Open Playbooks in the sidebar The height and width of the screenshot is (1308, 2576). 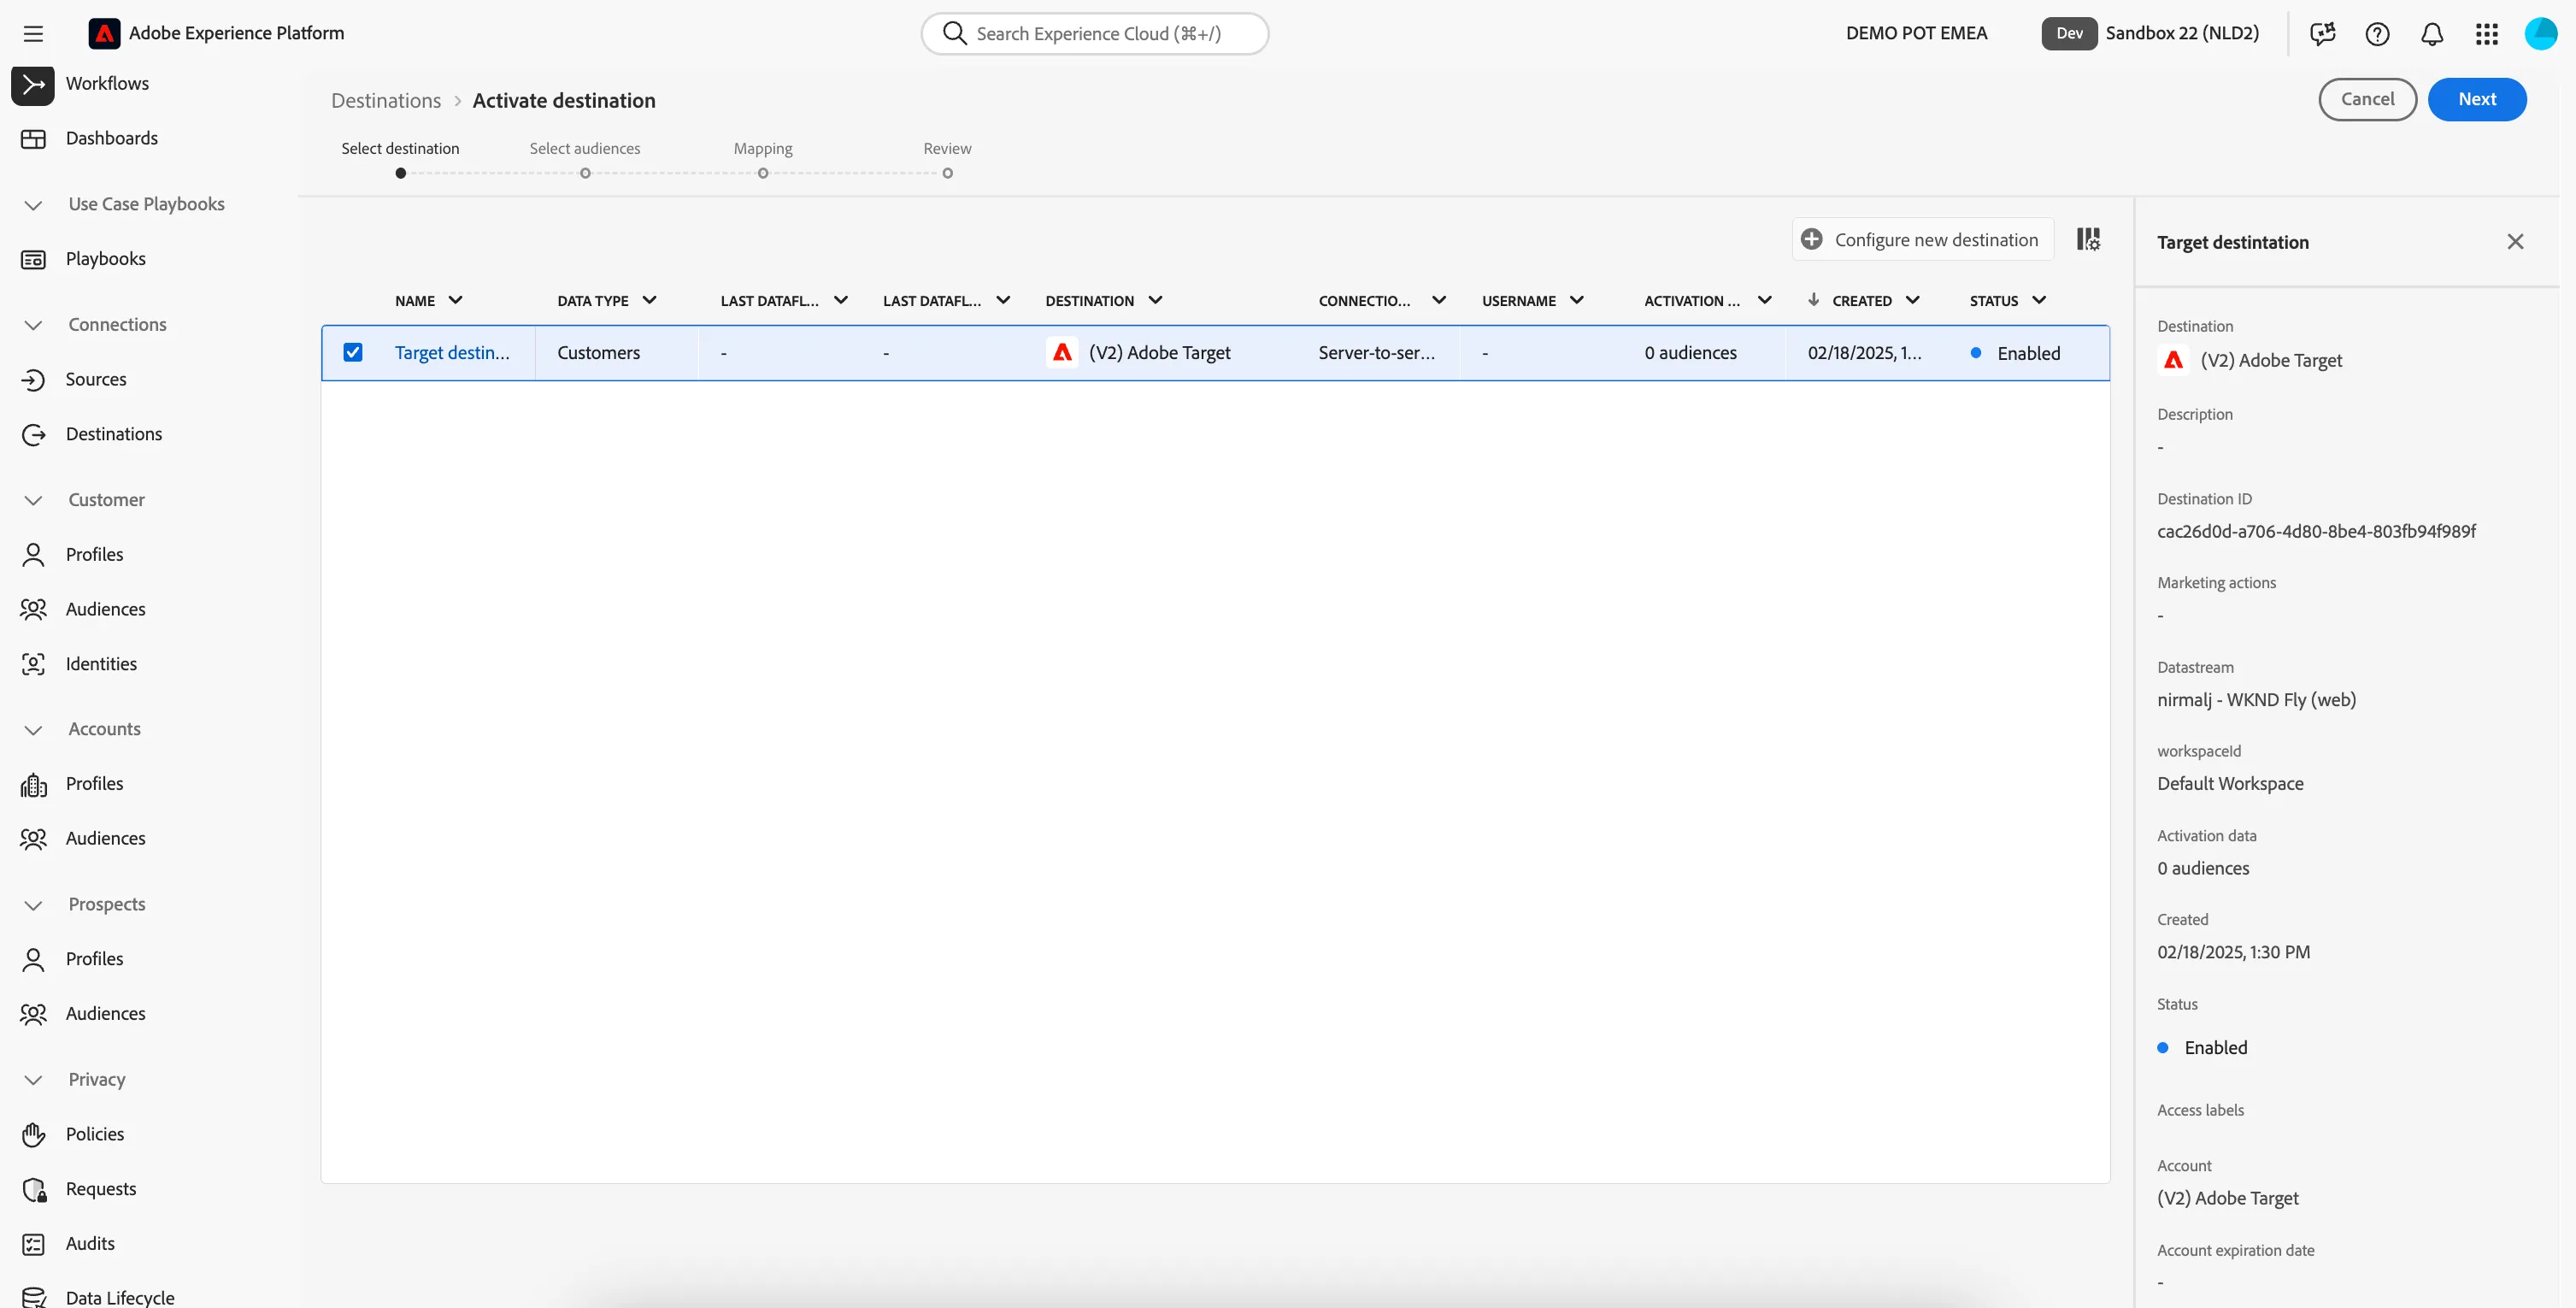(106, 259)
